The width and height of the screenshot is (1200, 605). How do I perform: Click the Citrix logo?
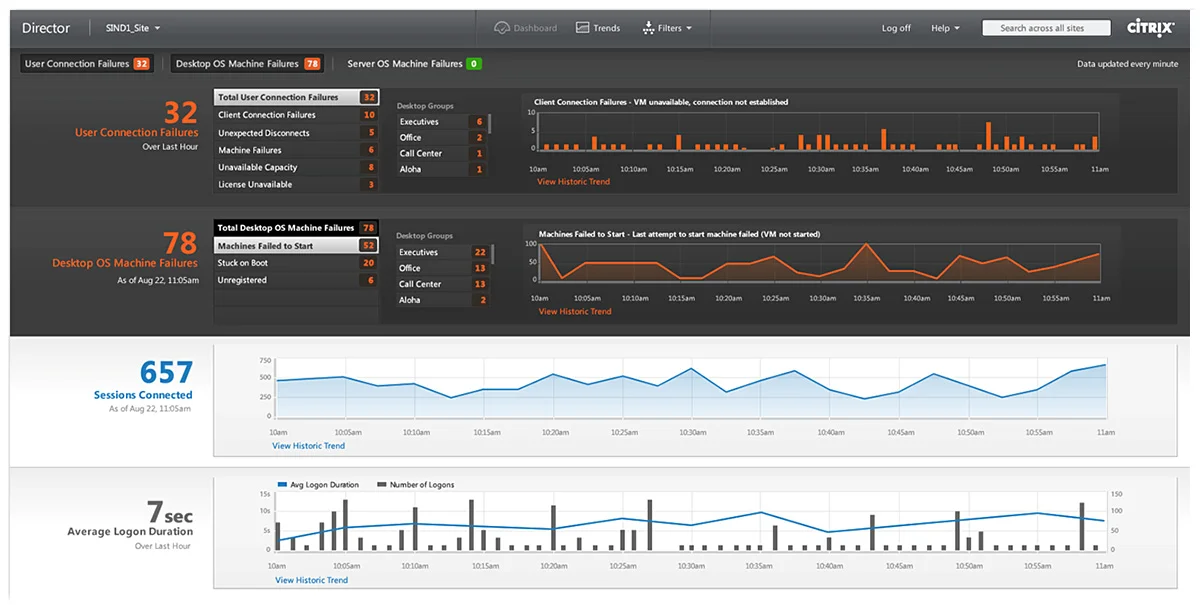[1151, 28]
